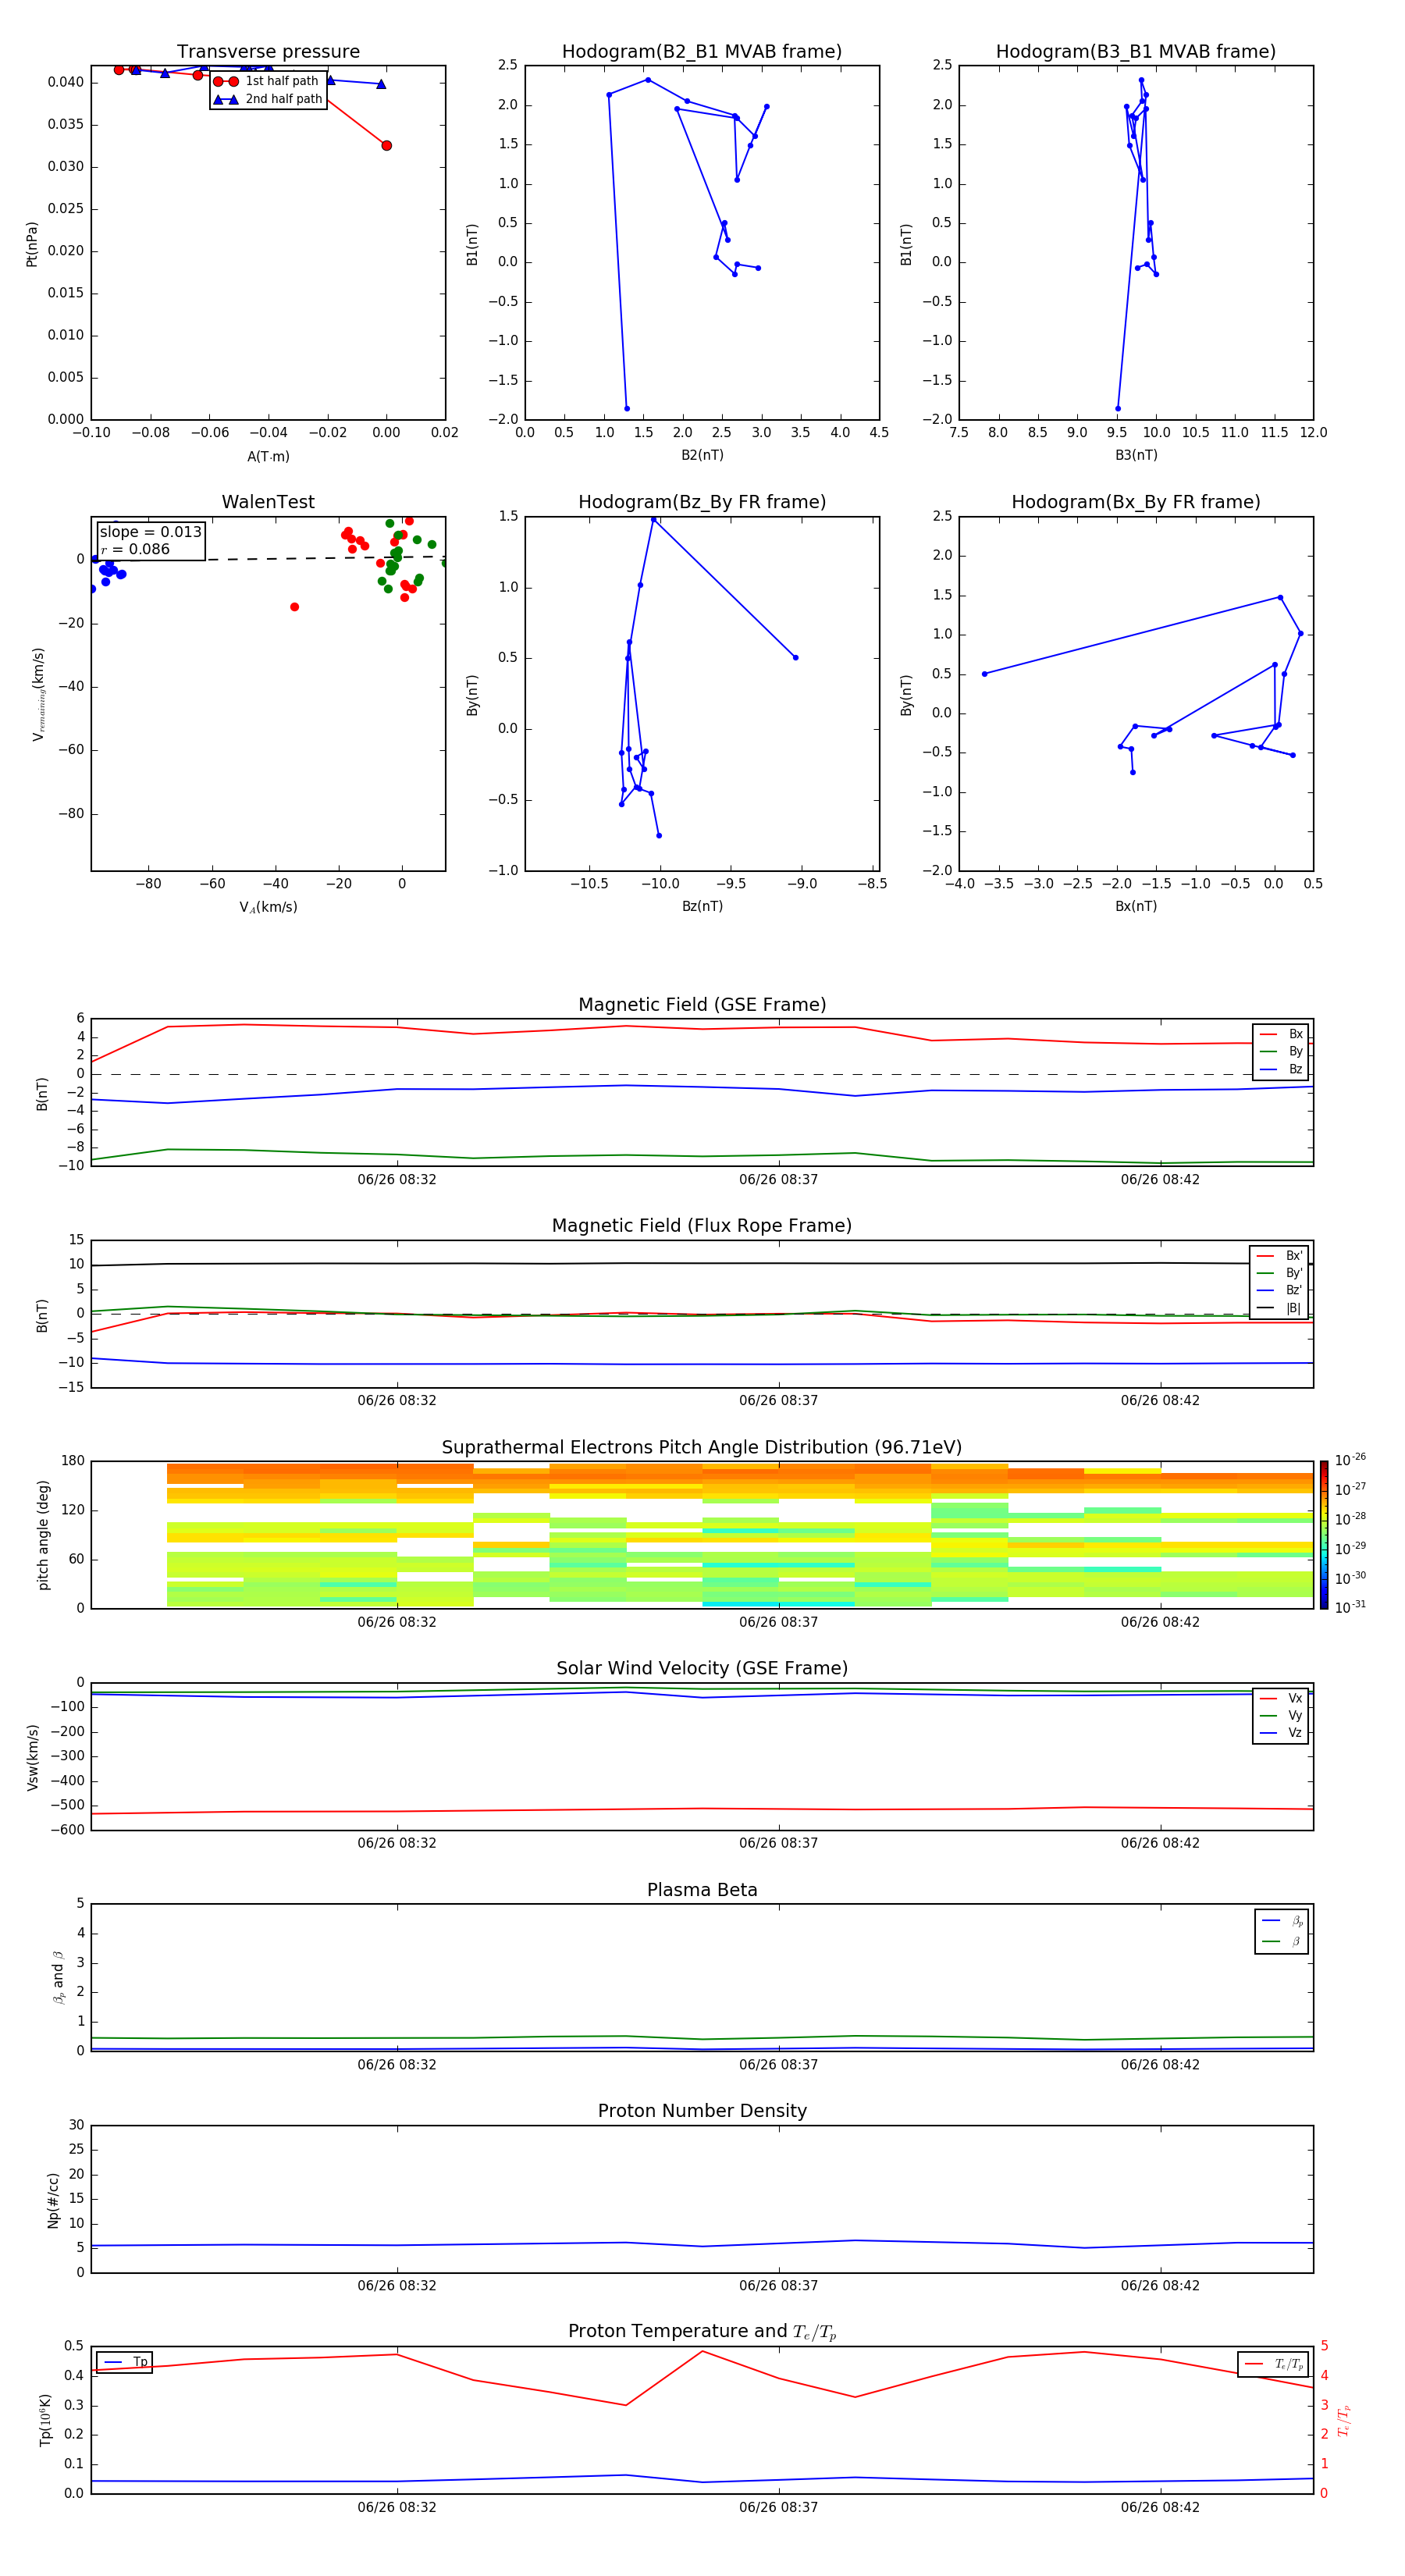This screenshot has height=2576, width=1405.
Task: Click the 'pitch angle (deg)' axis label
Action: (x=43, y=1535)
